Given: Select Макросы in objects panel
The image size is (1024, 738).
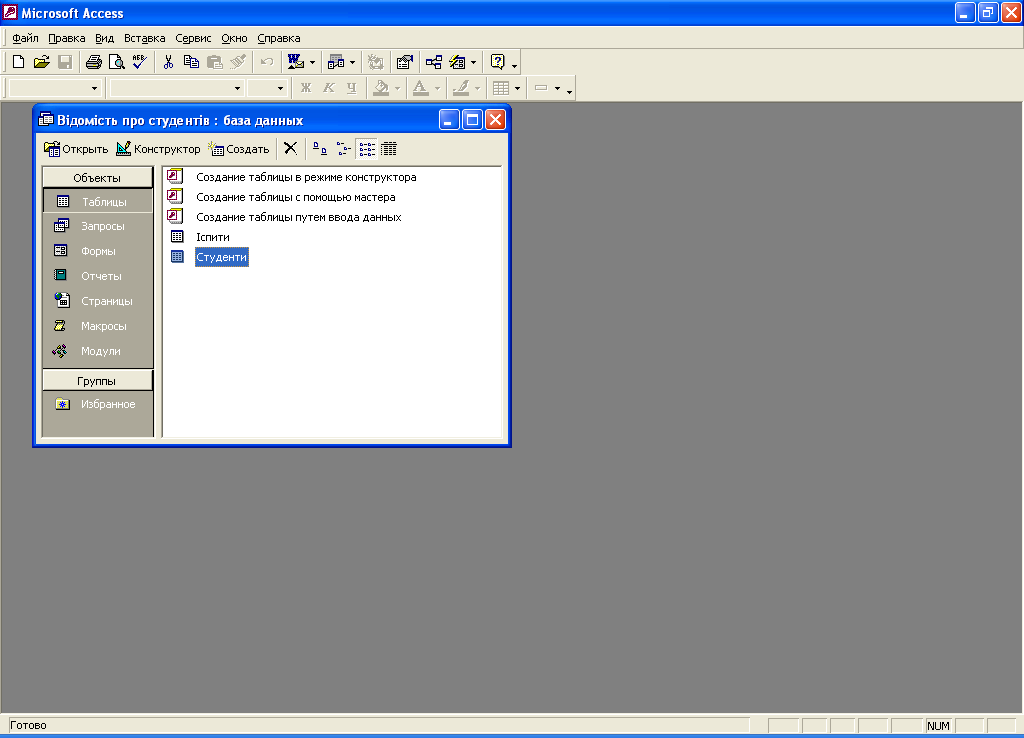Looking at the screenshot, I should click(97, 325).
